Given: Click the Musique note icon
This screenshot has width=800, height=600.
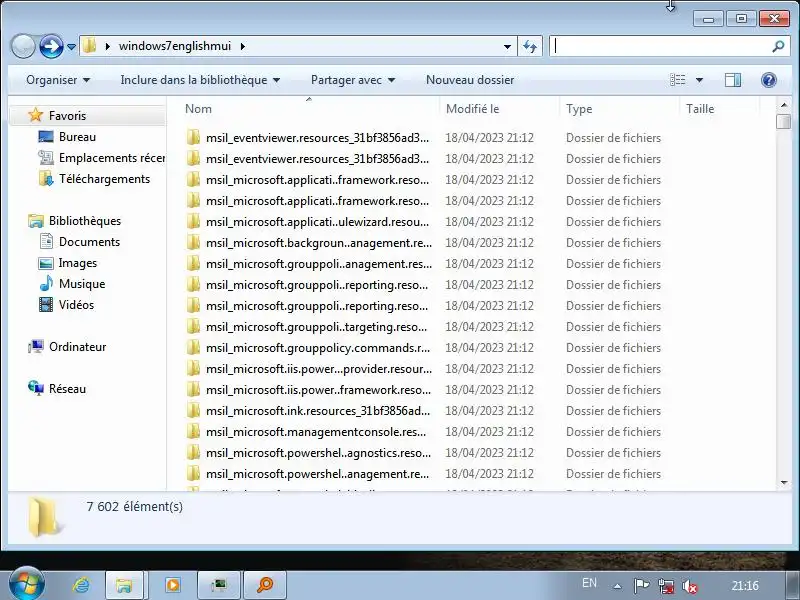Looking at the screenshot, I should tap(46, 283).
